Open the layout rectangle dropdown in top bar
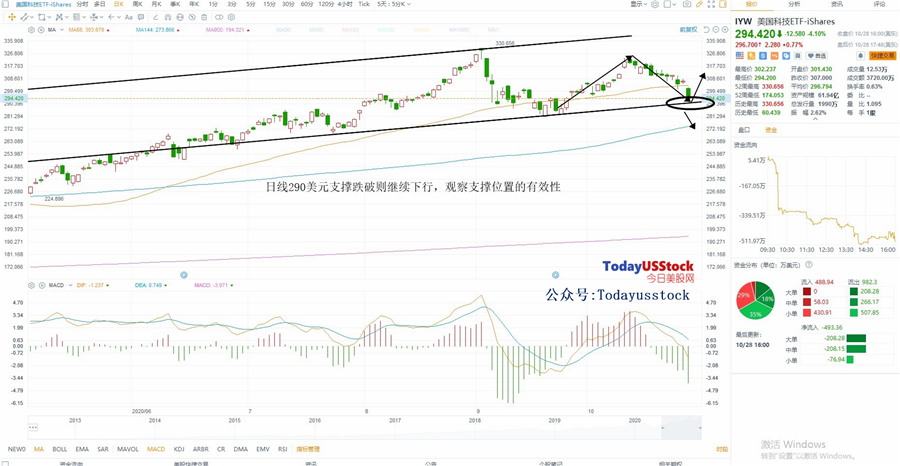 [670, 4]
